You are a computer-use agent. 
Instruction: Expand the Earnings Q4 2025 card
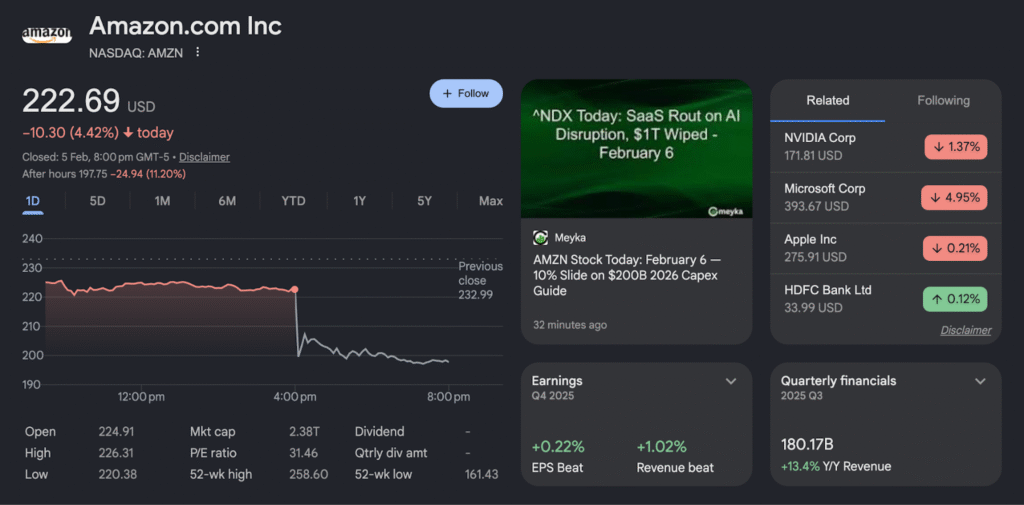[x=731, y=381]
